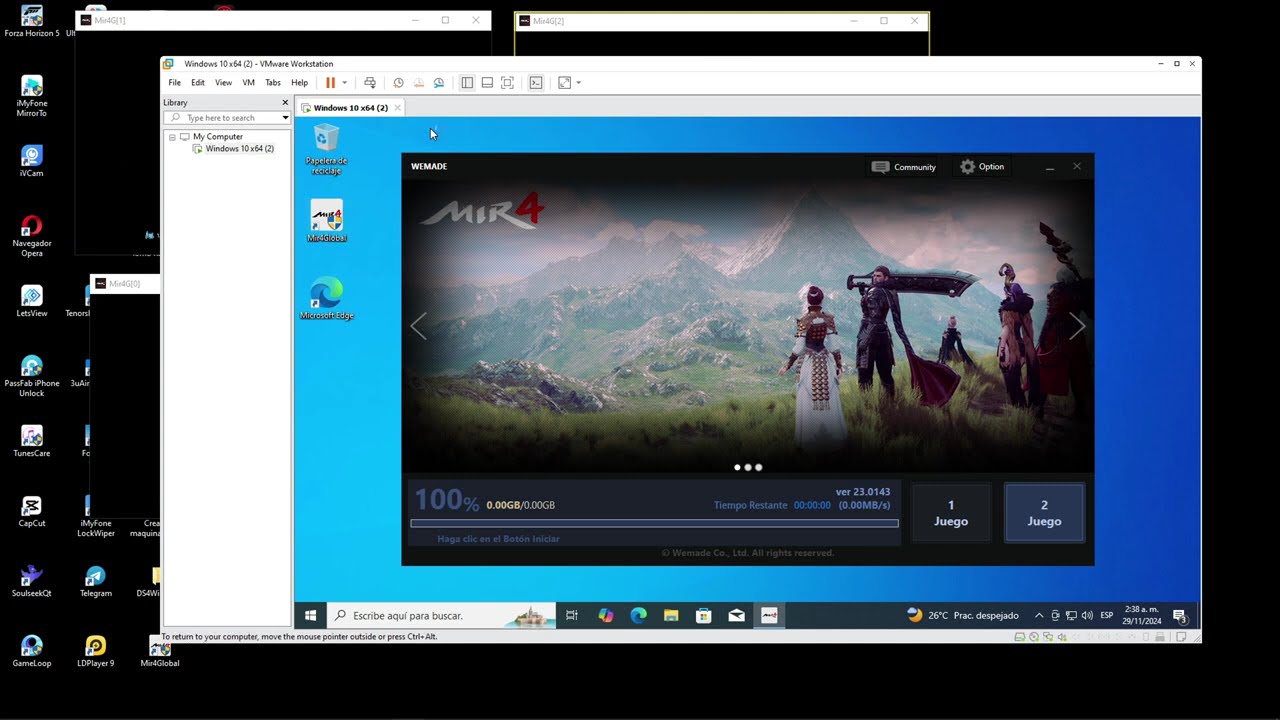Open Navegador Opera on host desktop
Image resolution: width=1280 pixels, height=720 pixels.
click(32, 236)
